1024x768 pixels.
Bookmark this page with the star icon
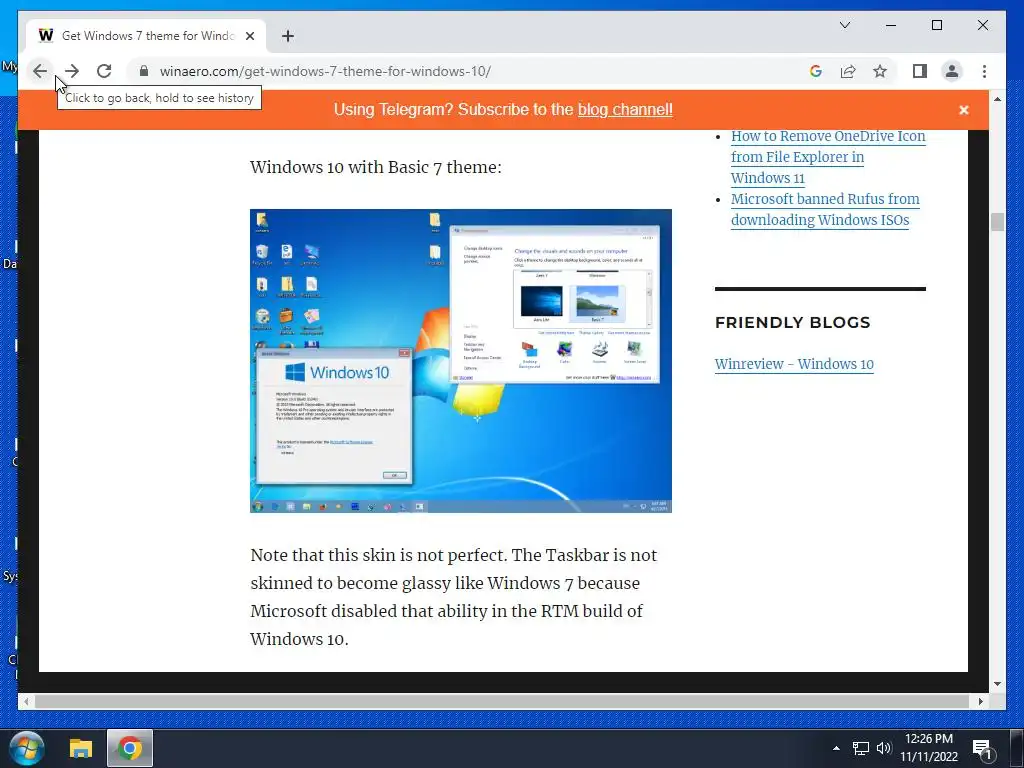click(x=880, y=71)
